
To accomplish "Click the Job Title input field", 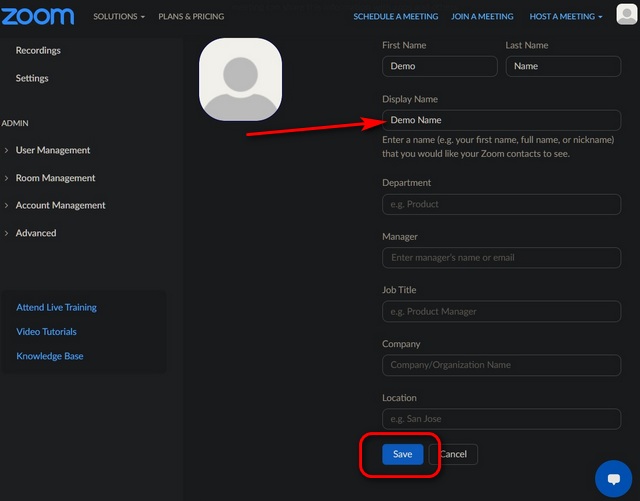I will coord(501,311).
